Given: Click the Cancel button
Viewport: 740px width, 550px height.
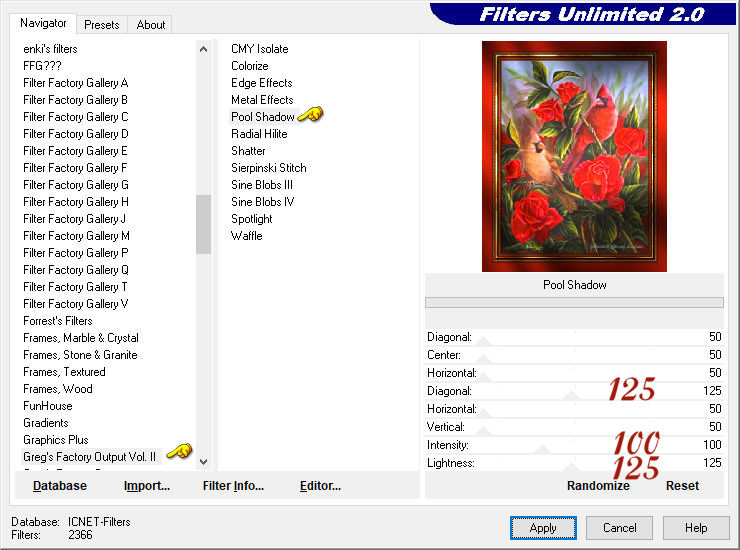Looking at the screenshot, I should (x=619, y=528).
